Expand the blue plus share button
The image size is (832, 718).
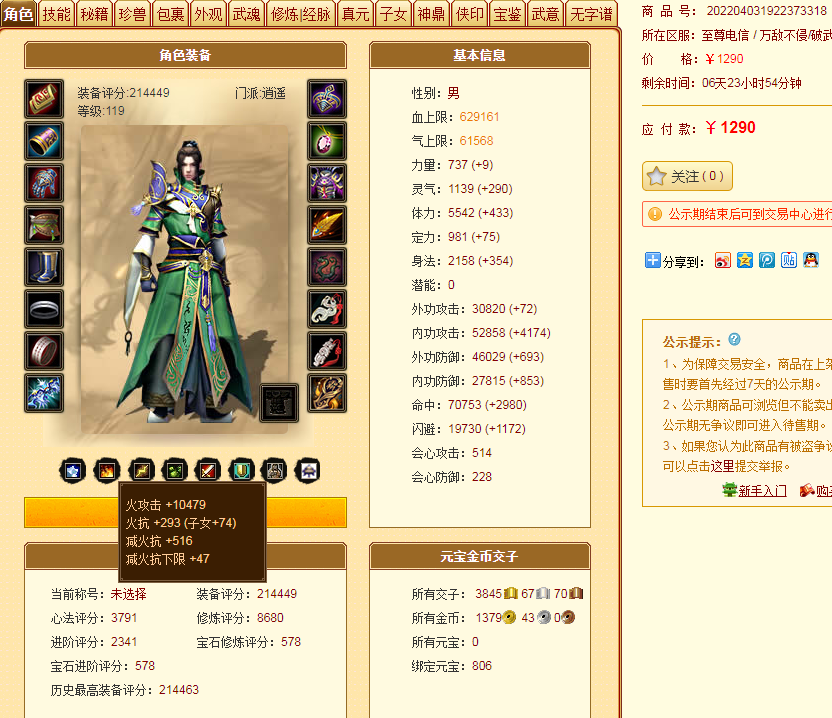point(652,260)
